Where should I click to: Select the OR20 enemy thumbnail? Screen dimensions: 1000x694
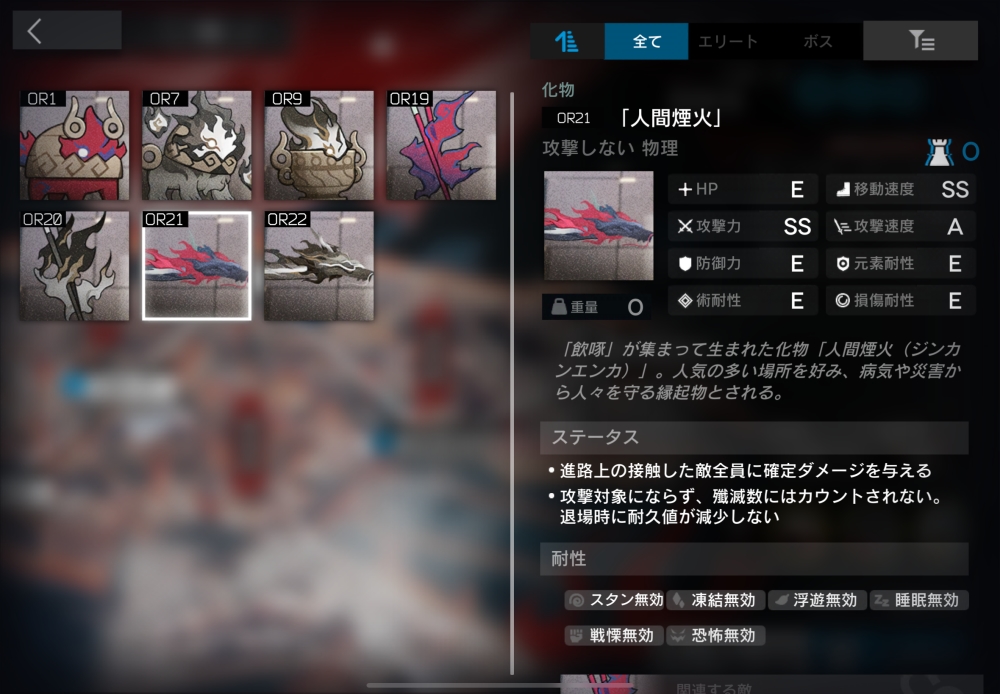75,266
